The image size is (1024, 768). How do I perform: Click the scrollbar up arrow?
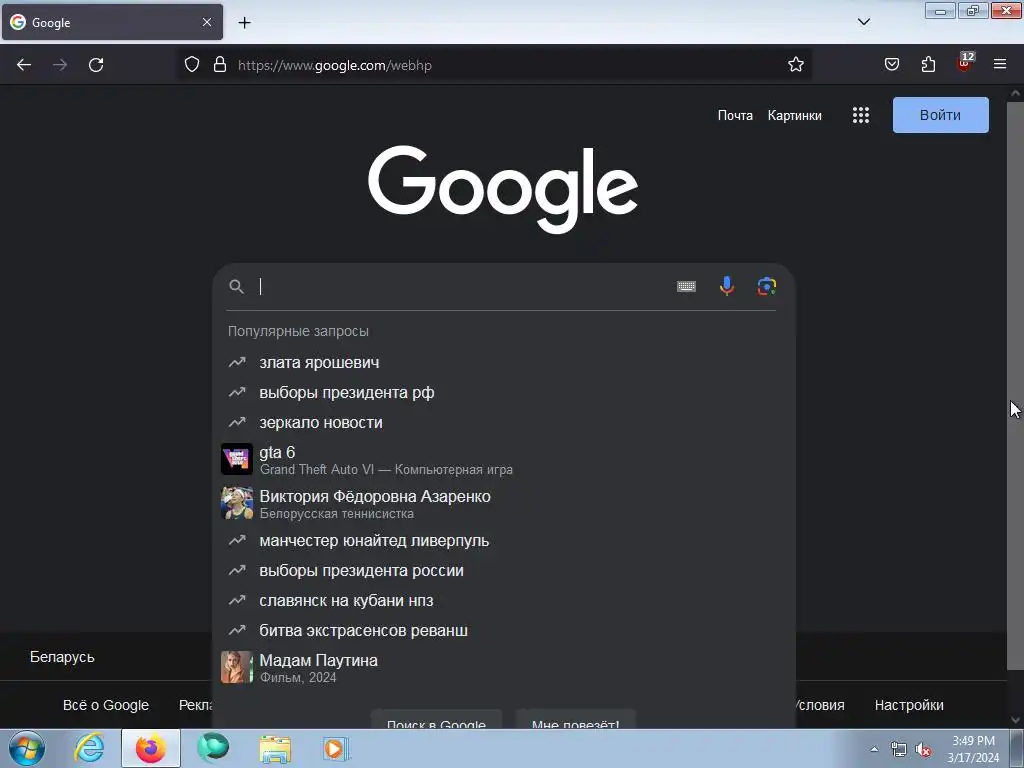pyautogui.click(x=1015, y=93)
